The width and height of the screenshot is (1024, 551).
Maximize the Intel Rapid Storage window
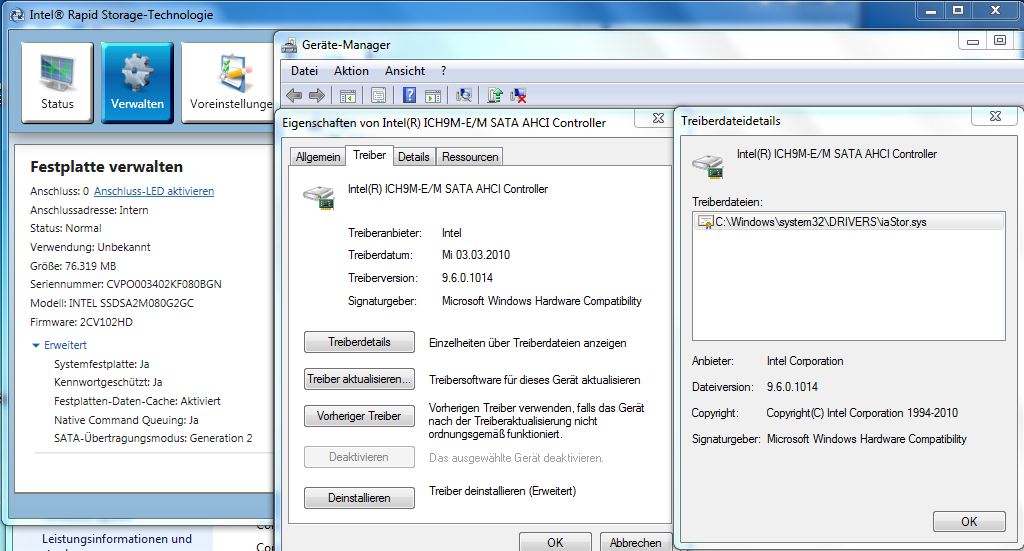tap(958, 10)
